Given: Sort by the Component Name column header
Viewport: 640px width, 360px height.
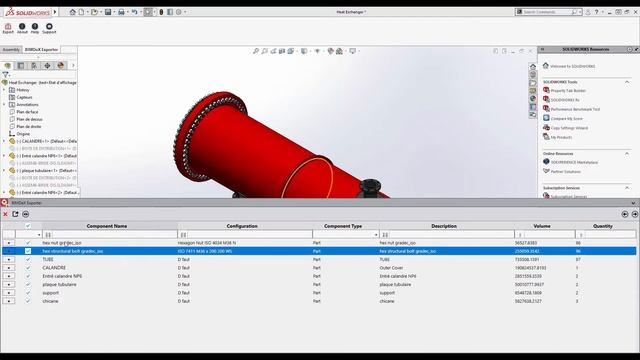Looking at the screenshot, I should tap(107, 226).
